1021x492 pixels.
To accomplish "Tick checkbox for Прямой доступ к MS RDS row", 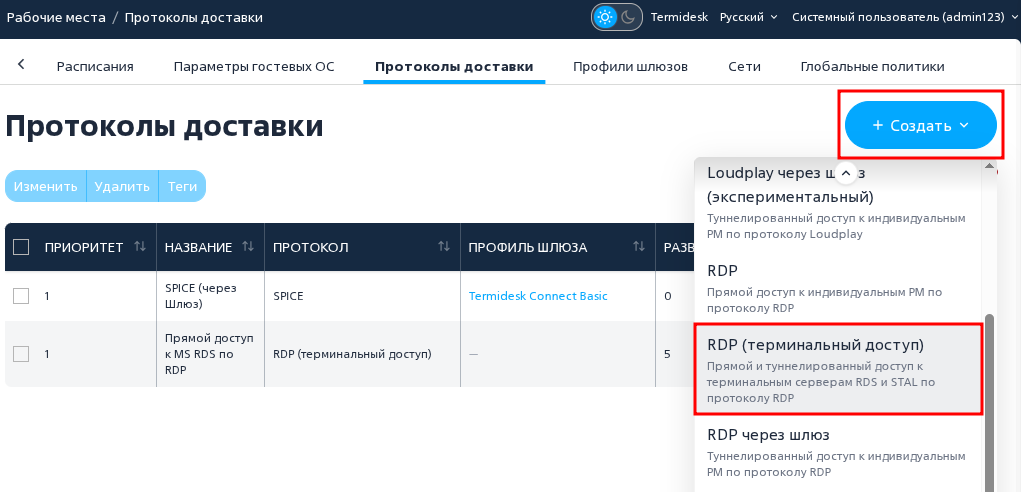I will 21,354.
